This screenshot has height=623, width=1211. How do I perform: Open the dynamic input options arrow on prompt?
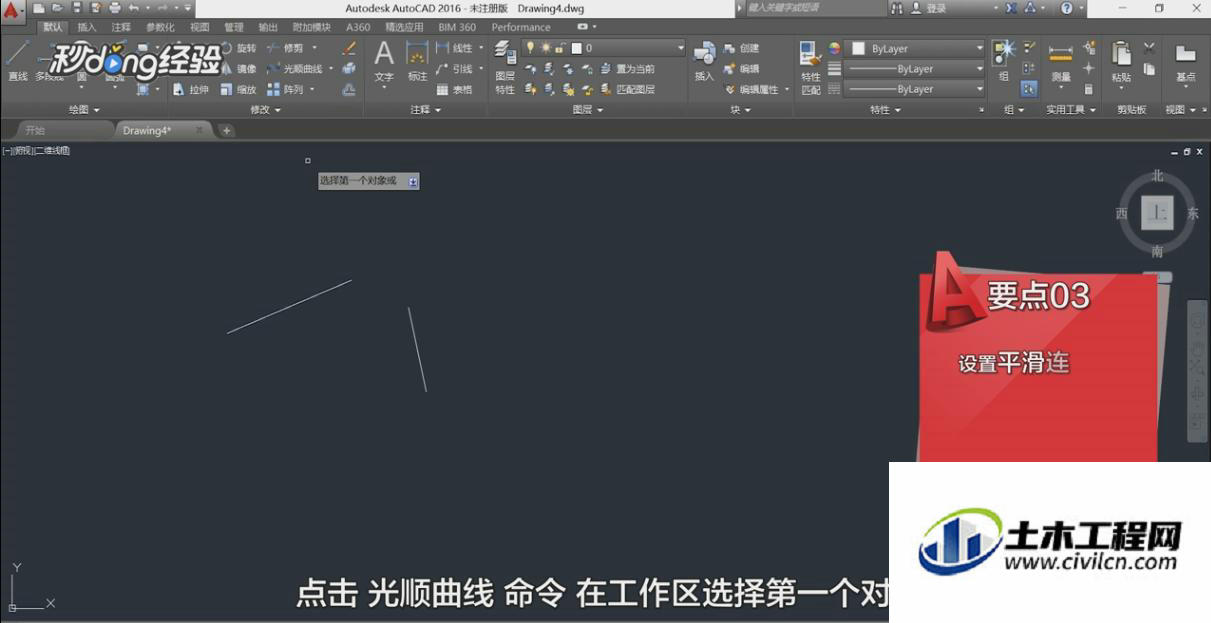[x=413, y=181]
